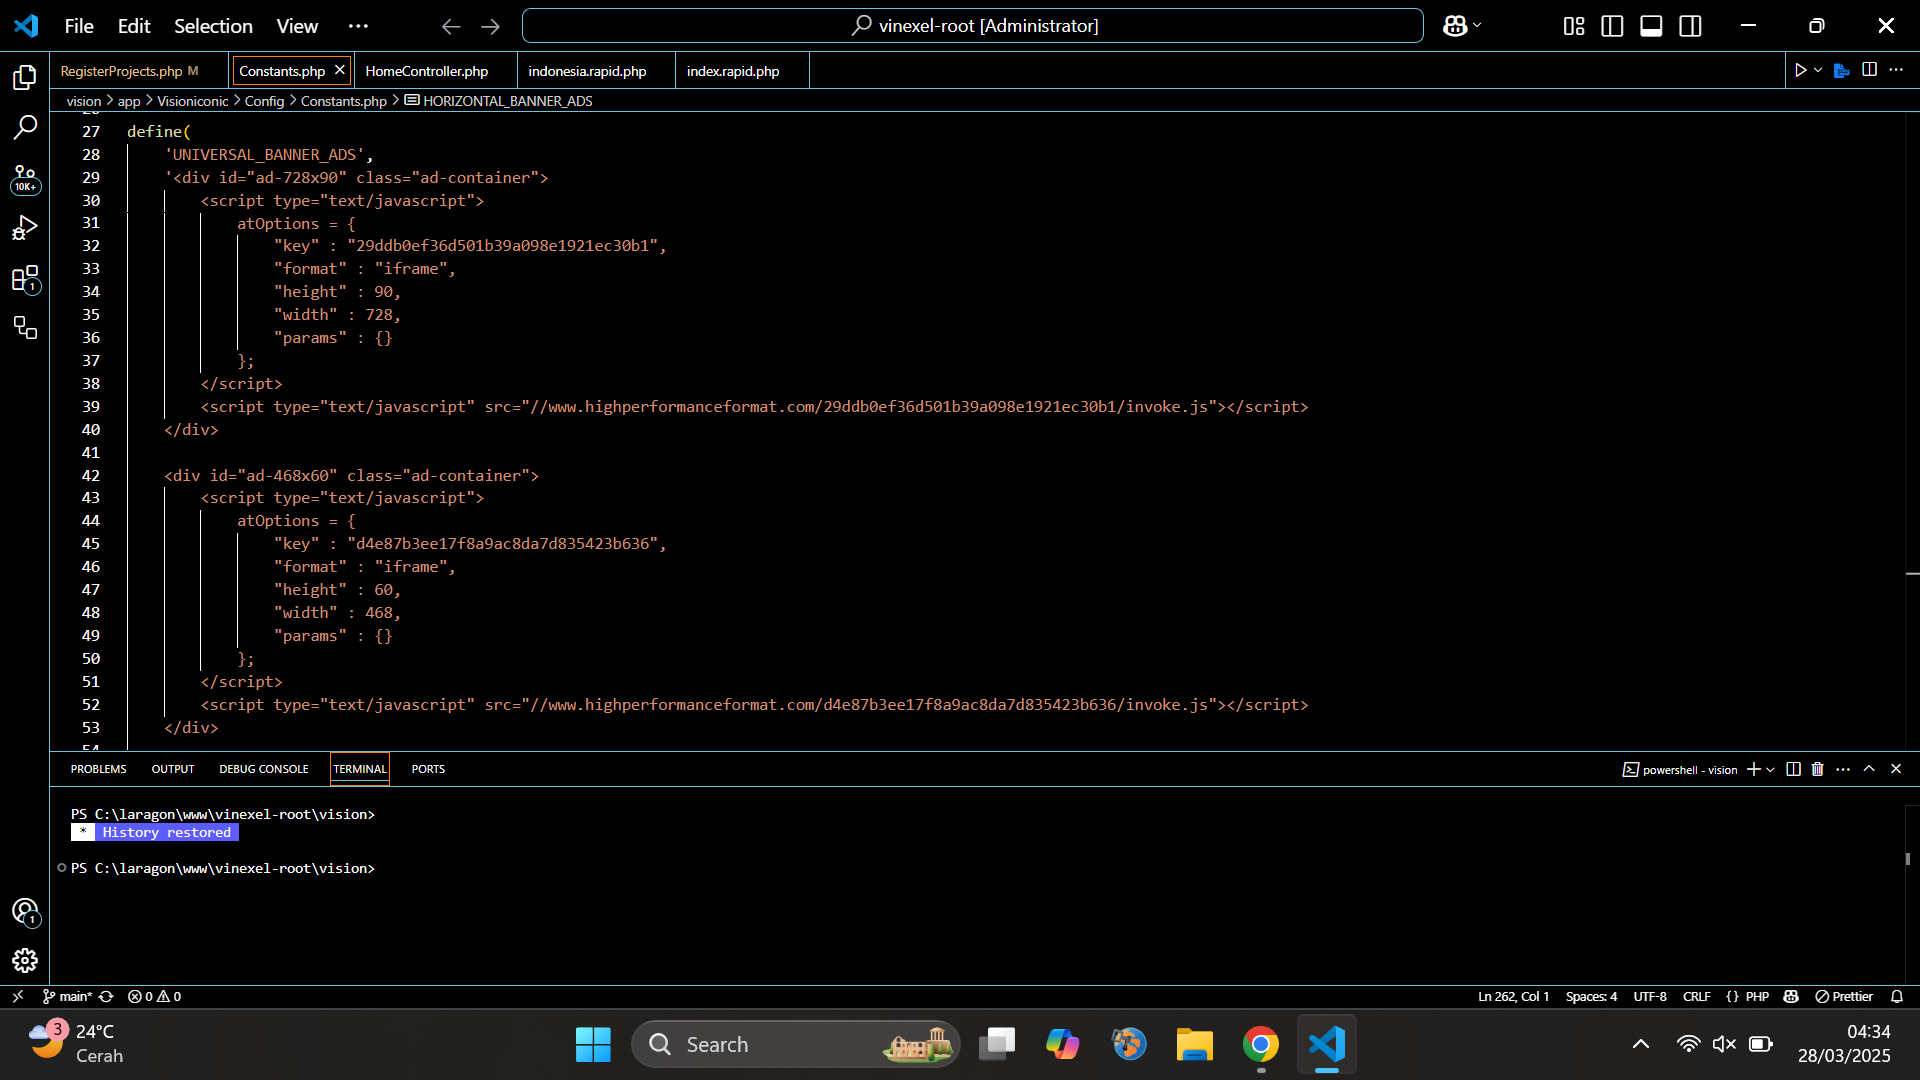Split the editor to the right
Image resolution: width=1920 pixels, height=1080 pixels.
(1869, 70)
